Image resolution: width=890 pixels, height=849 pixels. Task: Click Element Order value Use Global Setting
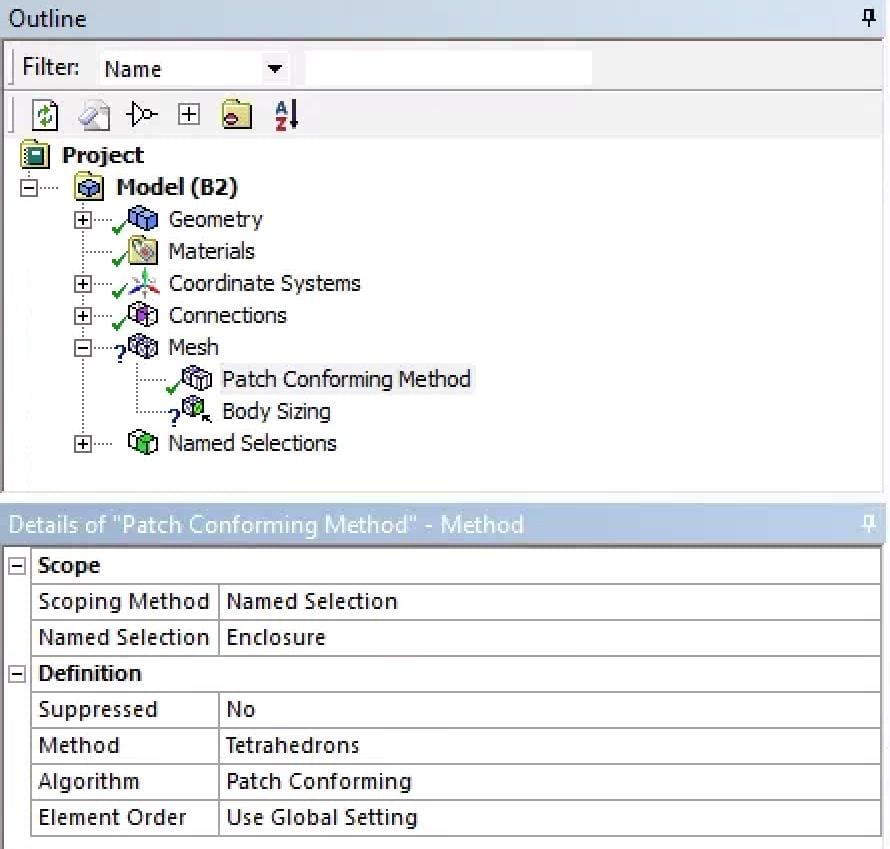[549, 817]
